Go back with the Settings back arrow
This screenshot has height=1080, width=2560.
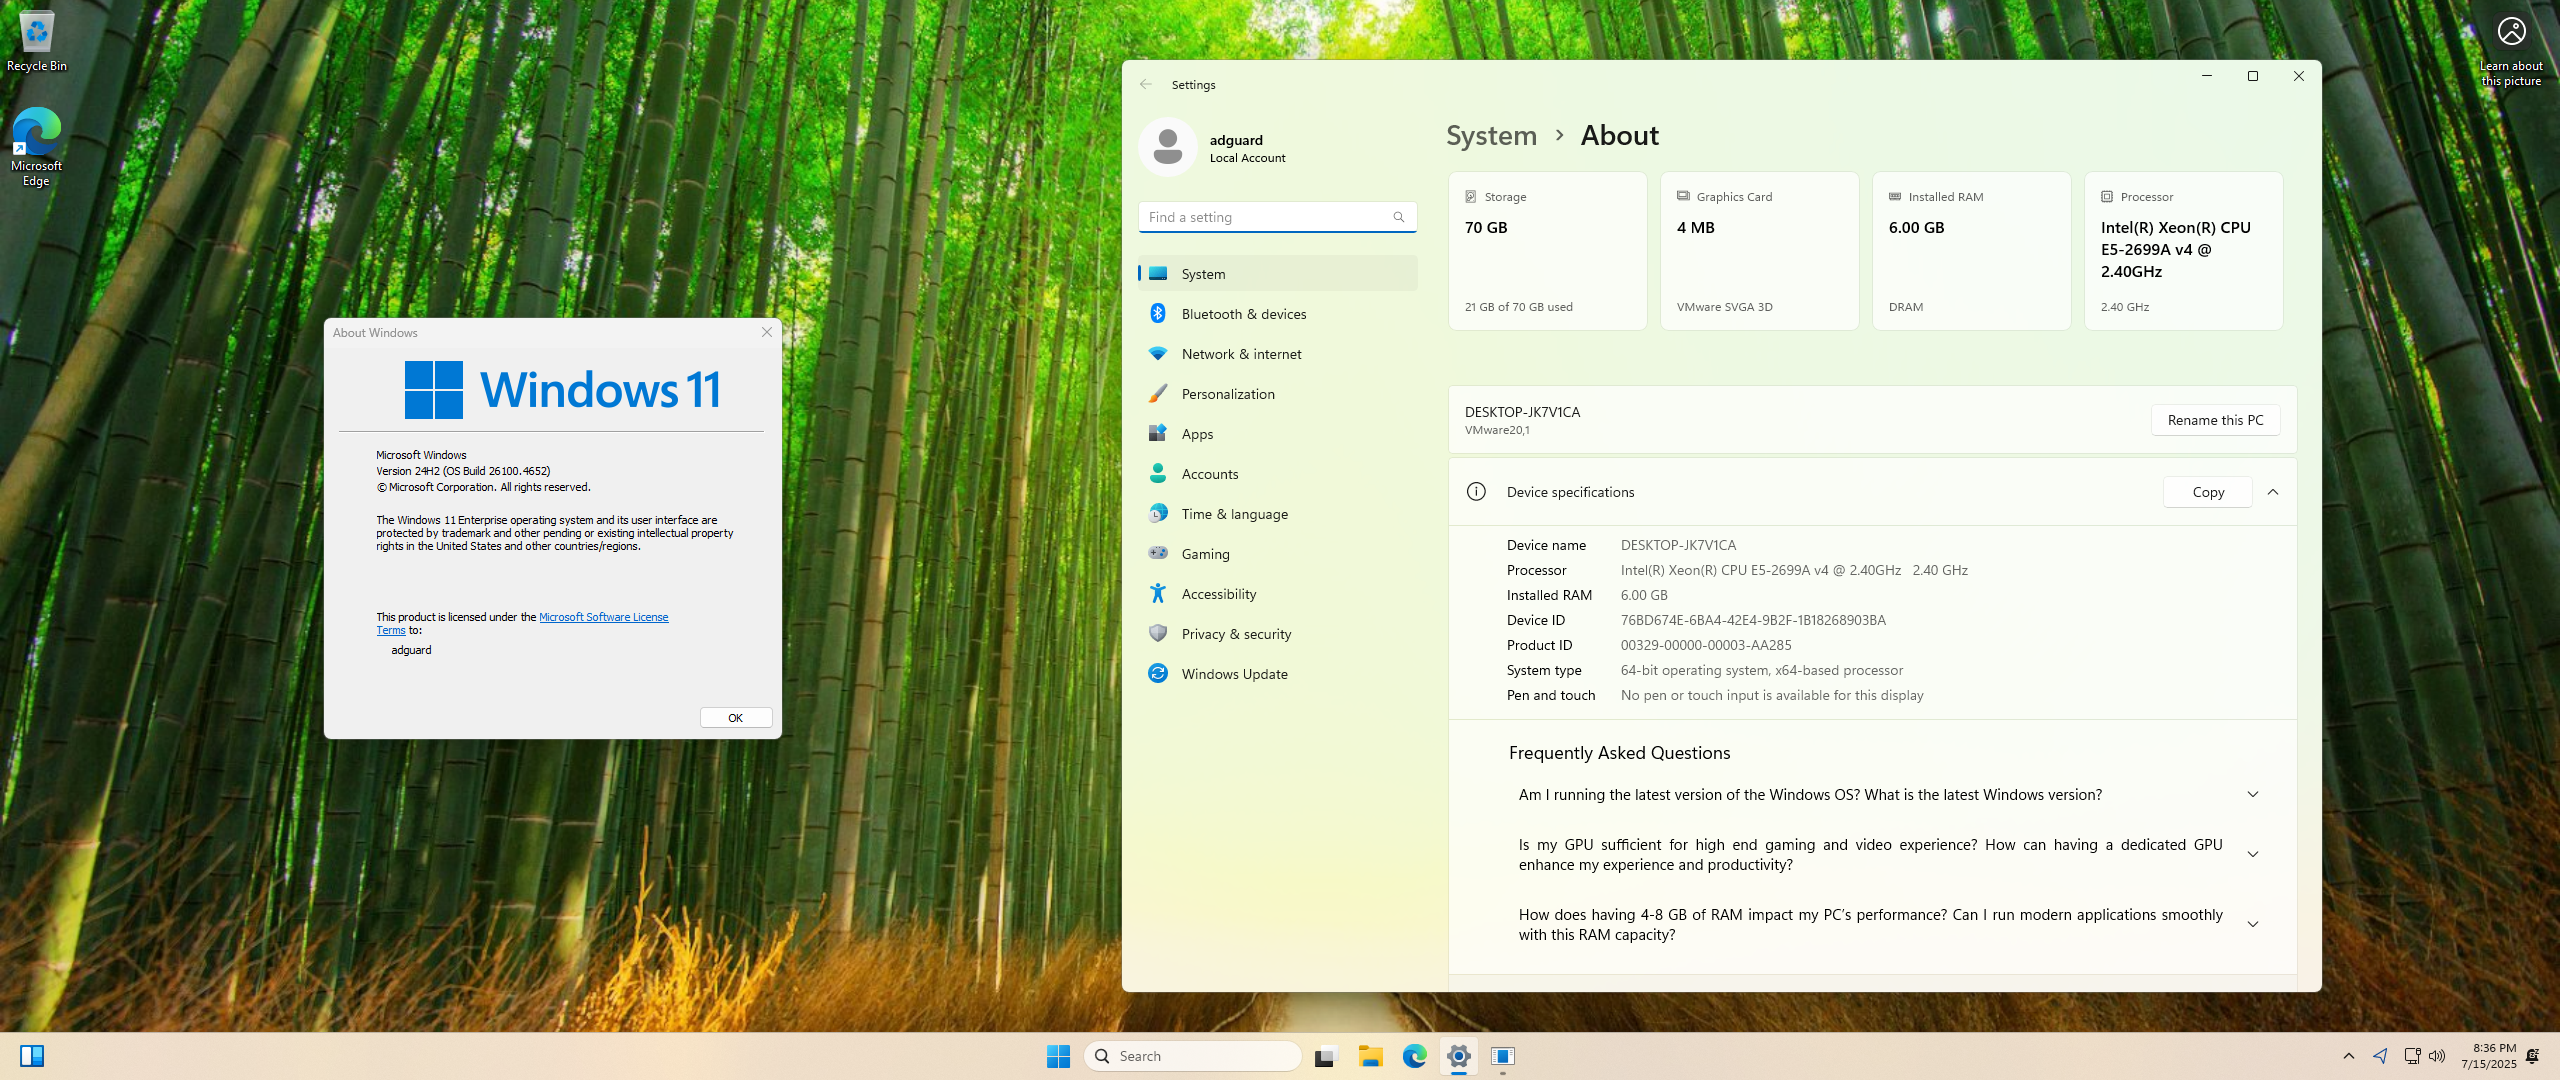[1146, 85]
